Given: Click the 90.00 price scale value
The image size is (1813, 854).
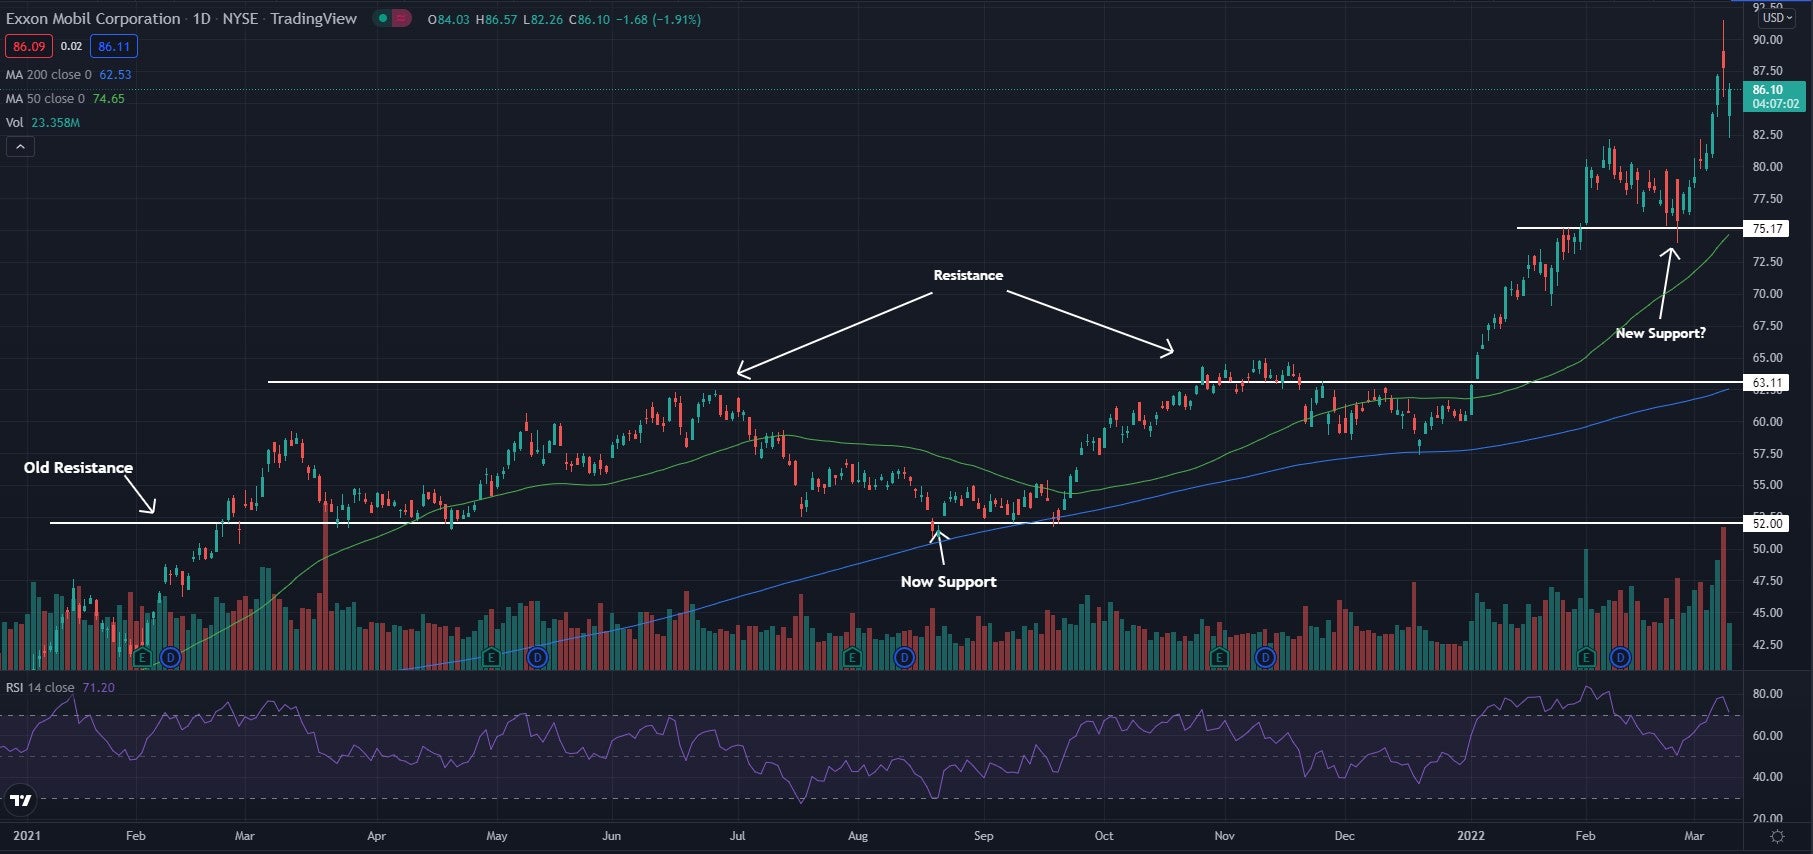Looking at the screenshot, I should tap(1767, 40).
